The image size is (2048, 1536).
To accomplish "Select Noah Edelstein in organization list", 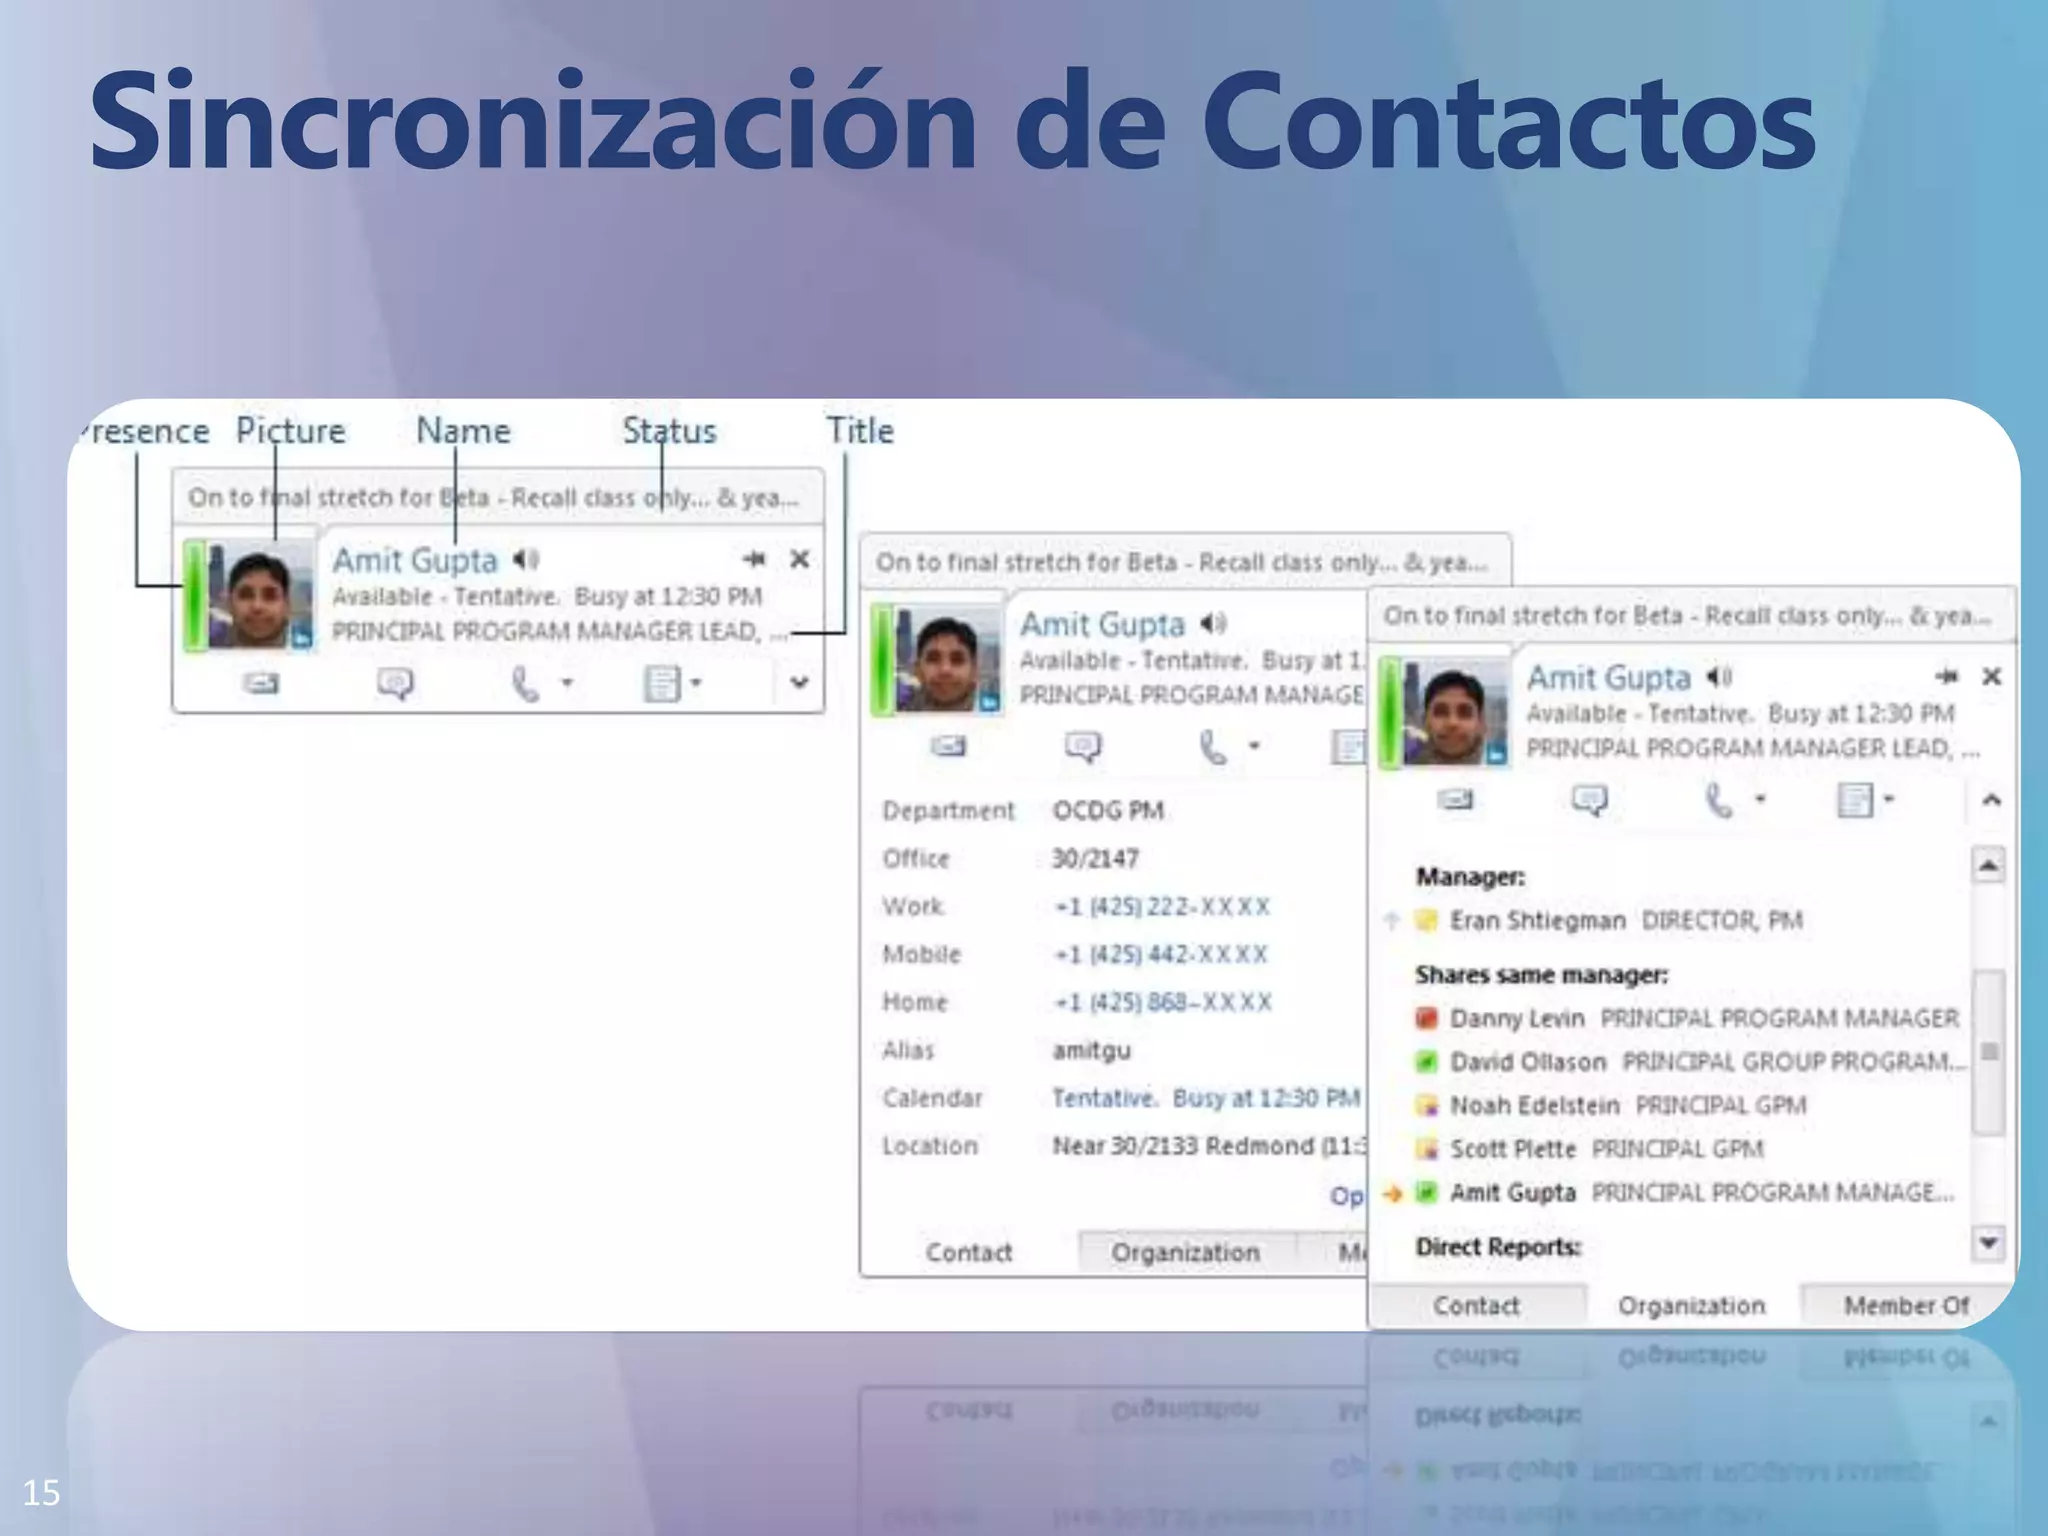I will pos(1612,1105).
